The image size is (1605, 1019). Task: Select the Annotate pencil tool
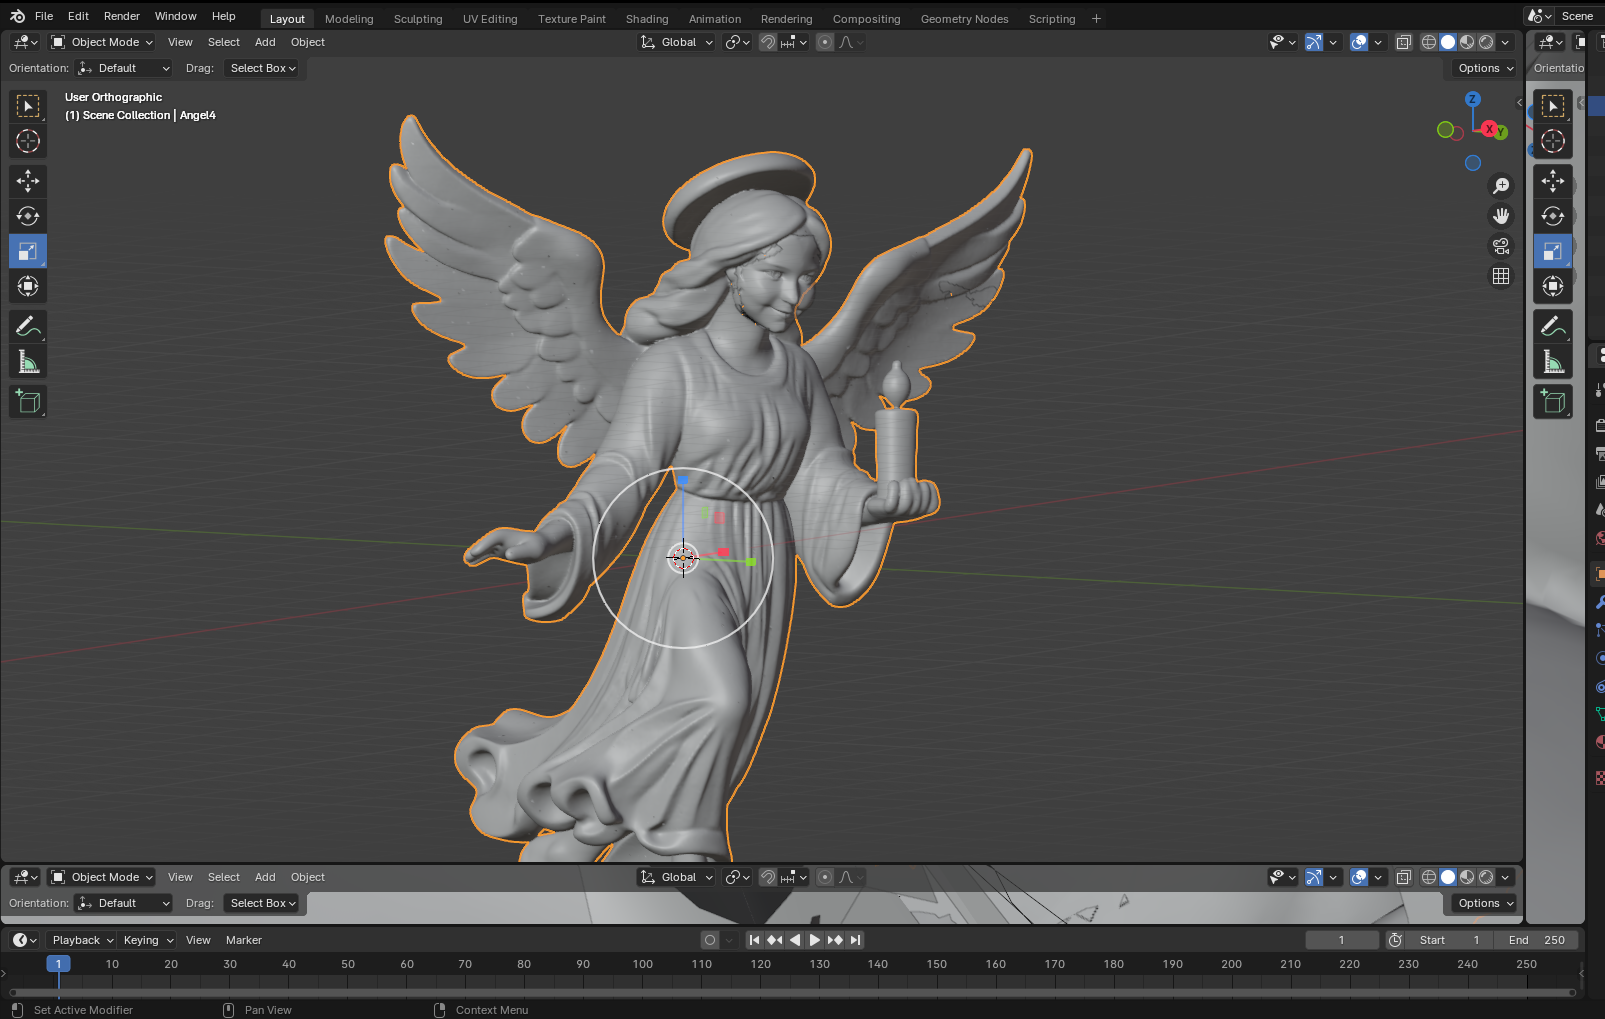click(28, 327)
